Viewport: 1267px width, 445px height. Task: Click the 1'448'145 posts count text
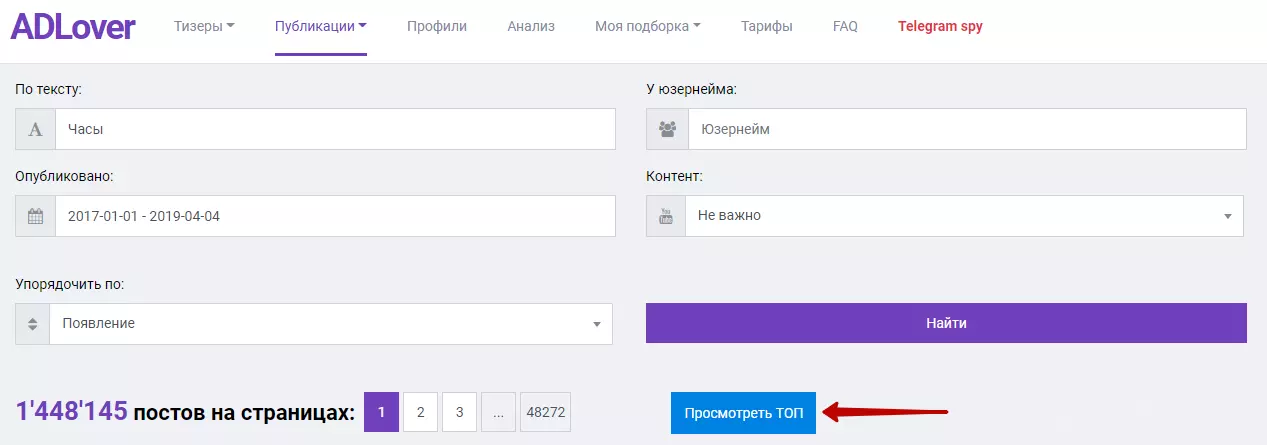click(71, 412)
